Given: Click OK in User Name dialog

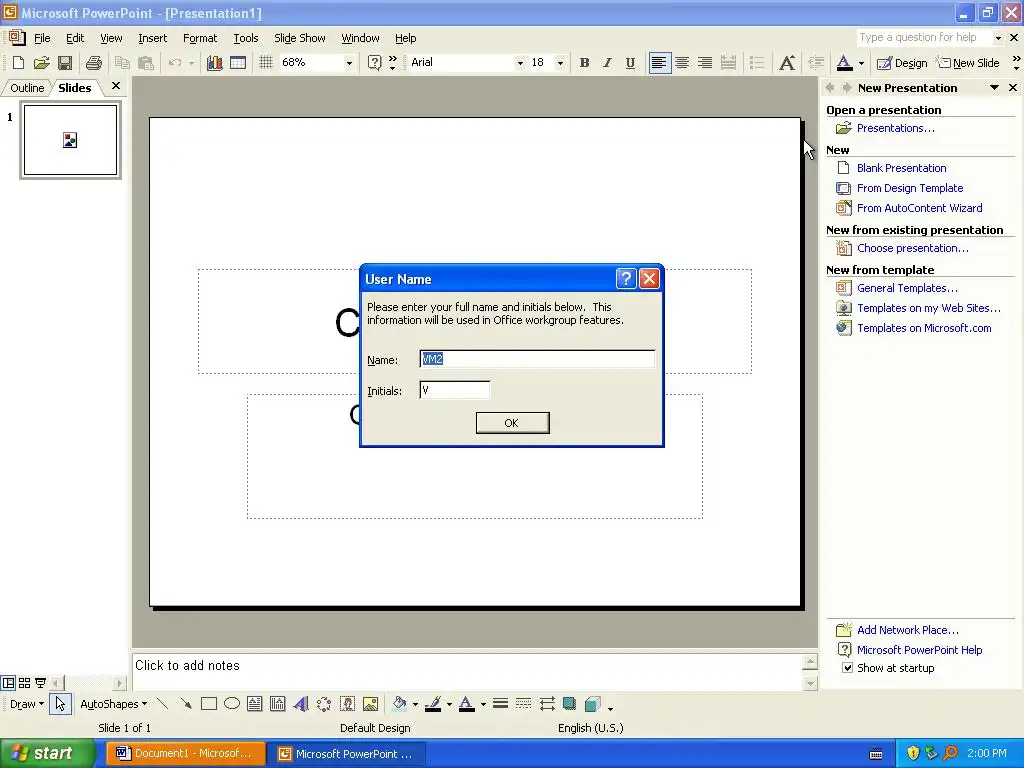Looking at the screenshot, I should click(x=512, y=423).
